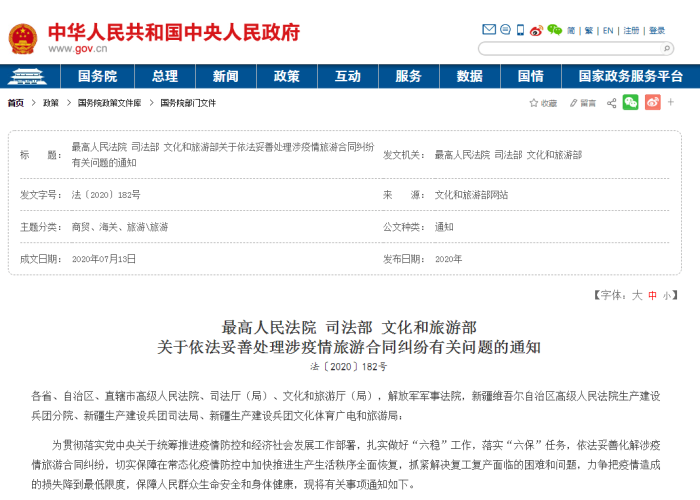Click 成文日期 value 2020年07月13日

104,259
